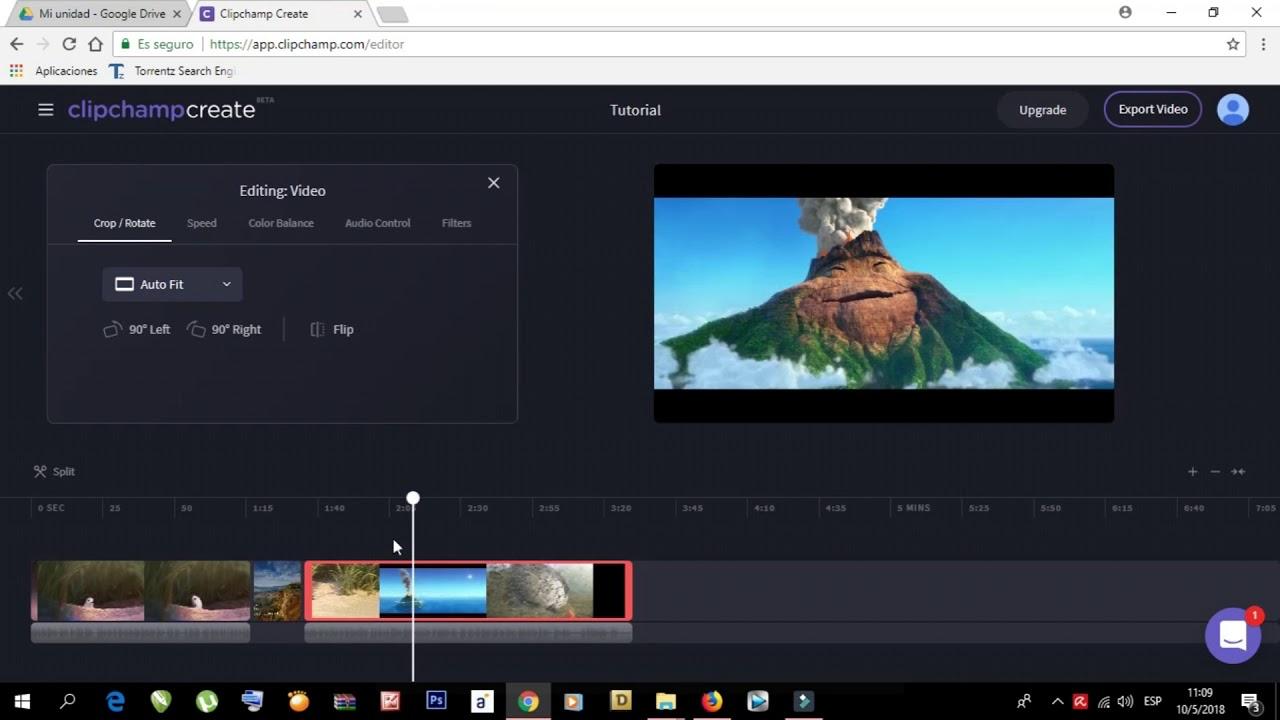The width and height of the screenshot is (1280, 720).
Task: Rotate the video 90° Right
Action: (x=224, y=329)
